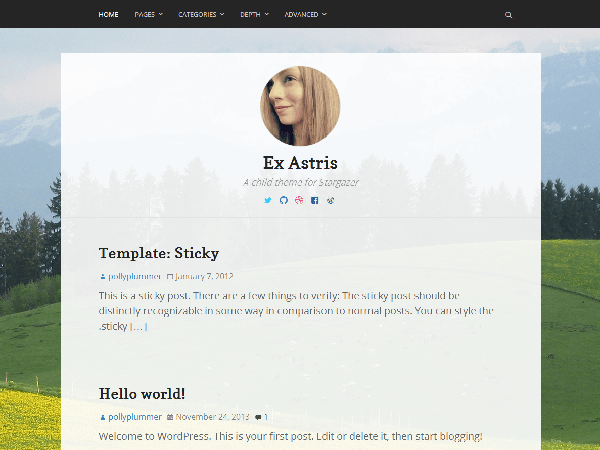The image size is (600, 450).
Task: Open the Depth dropdown menu
Action: click(x=254, y=14)
